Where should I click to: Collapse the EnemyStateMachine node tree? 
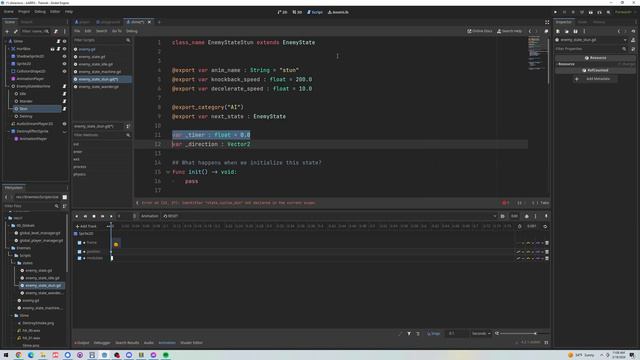9,86
